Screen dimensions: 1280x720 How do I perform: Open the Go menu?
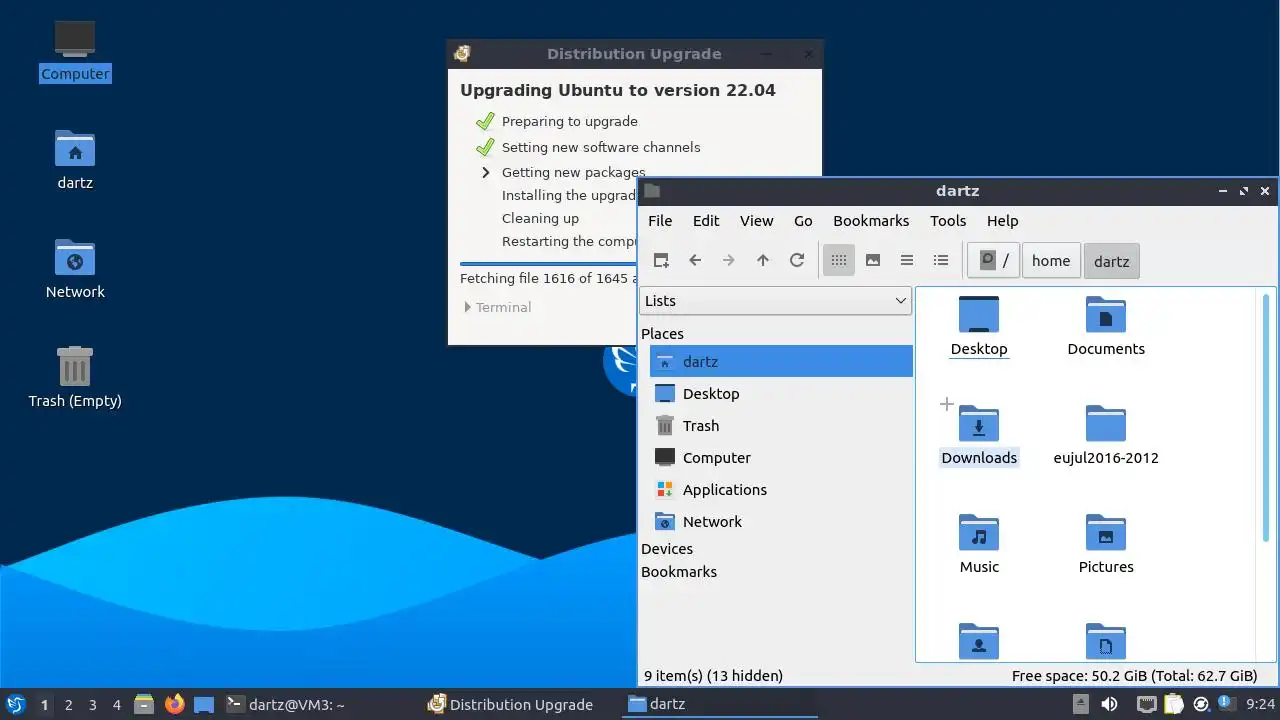click(x=803, y=221)
